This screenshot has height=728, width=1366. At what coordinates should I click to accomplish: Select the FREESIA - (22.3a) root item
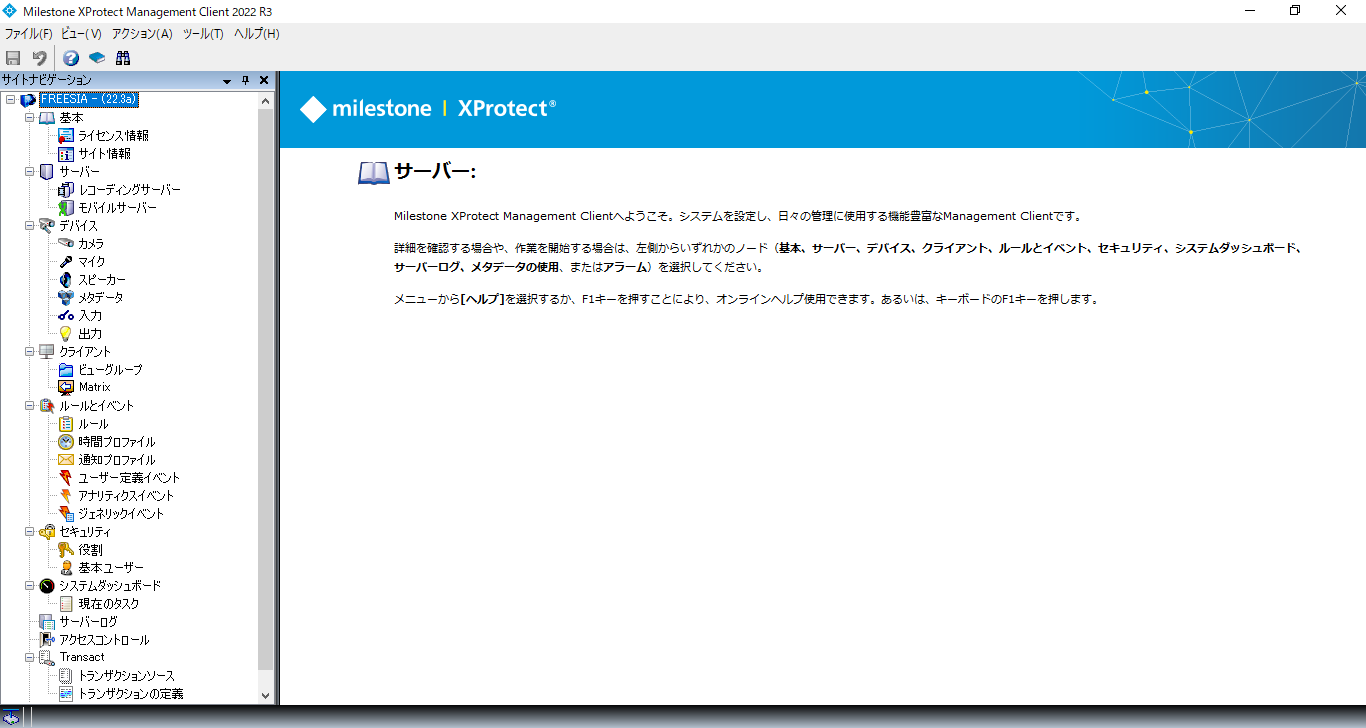click(88, 100)
